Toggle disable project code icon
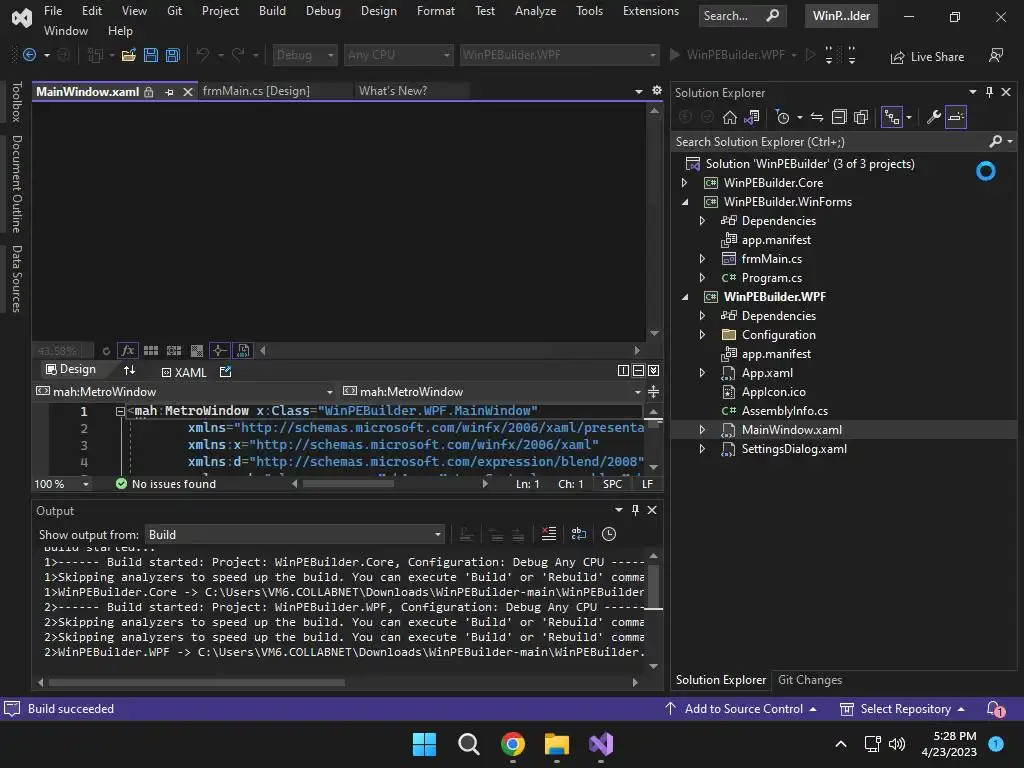 [243, 351]
